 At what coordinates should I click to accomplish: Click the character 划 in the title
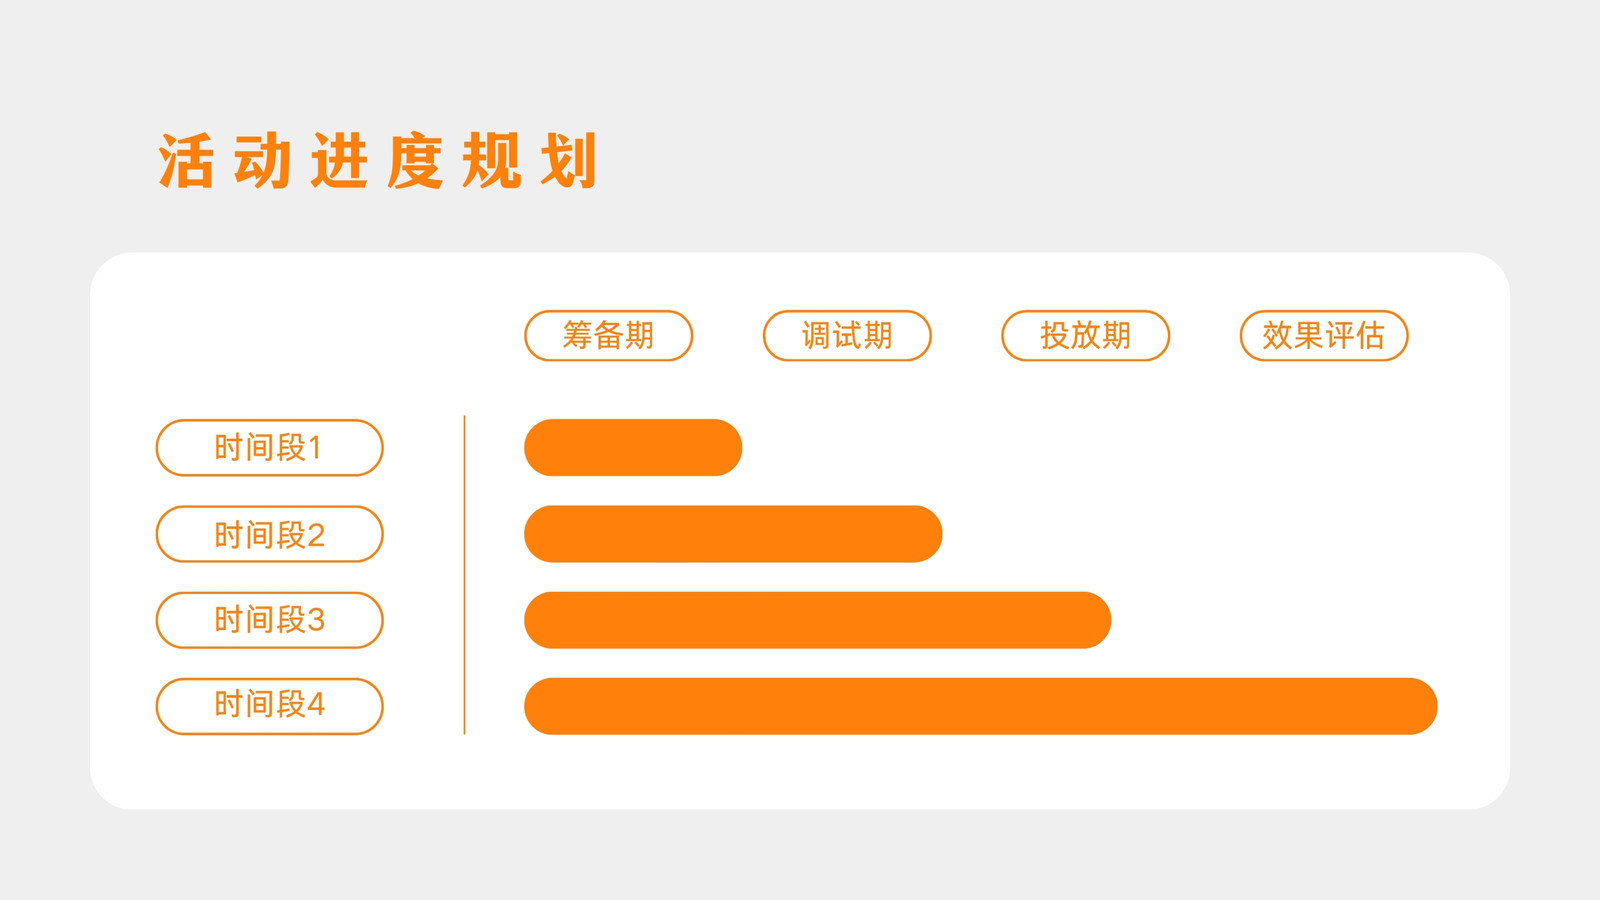pos(569,161)
